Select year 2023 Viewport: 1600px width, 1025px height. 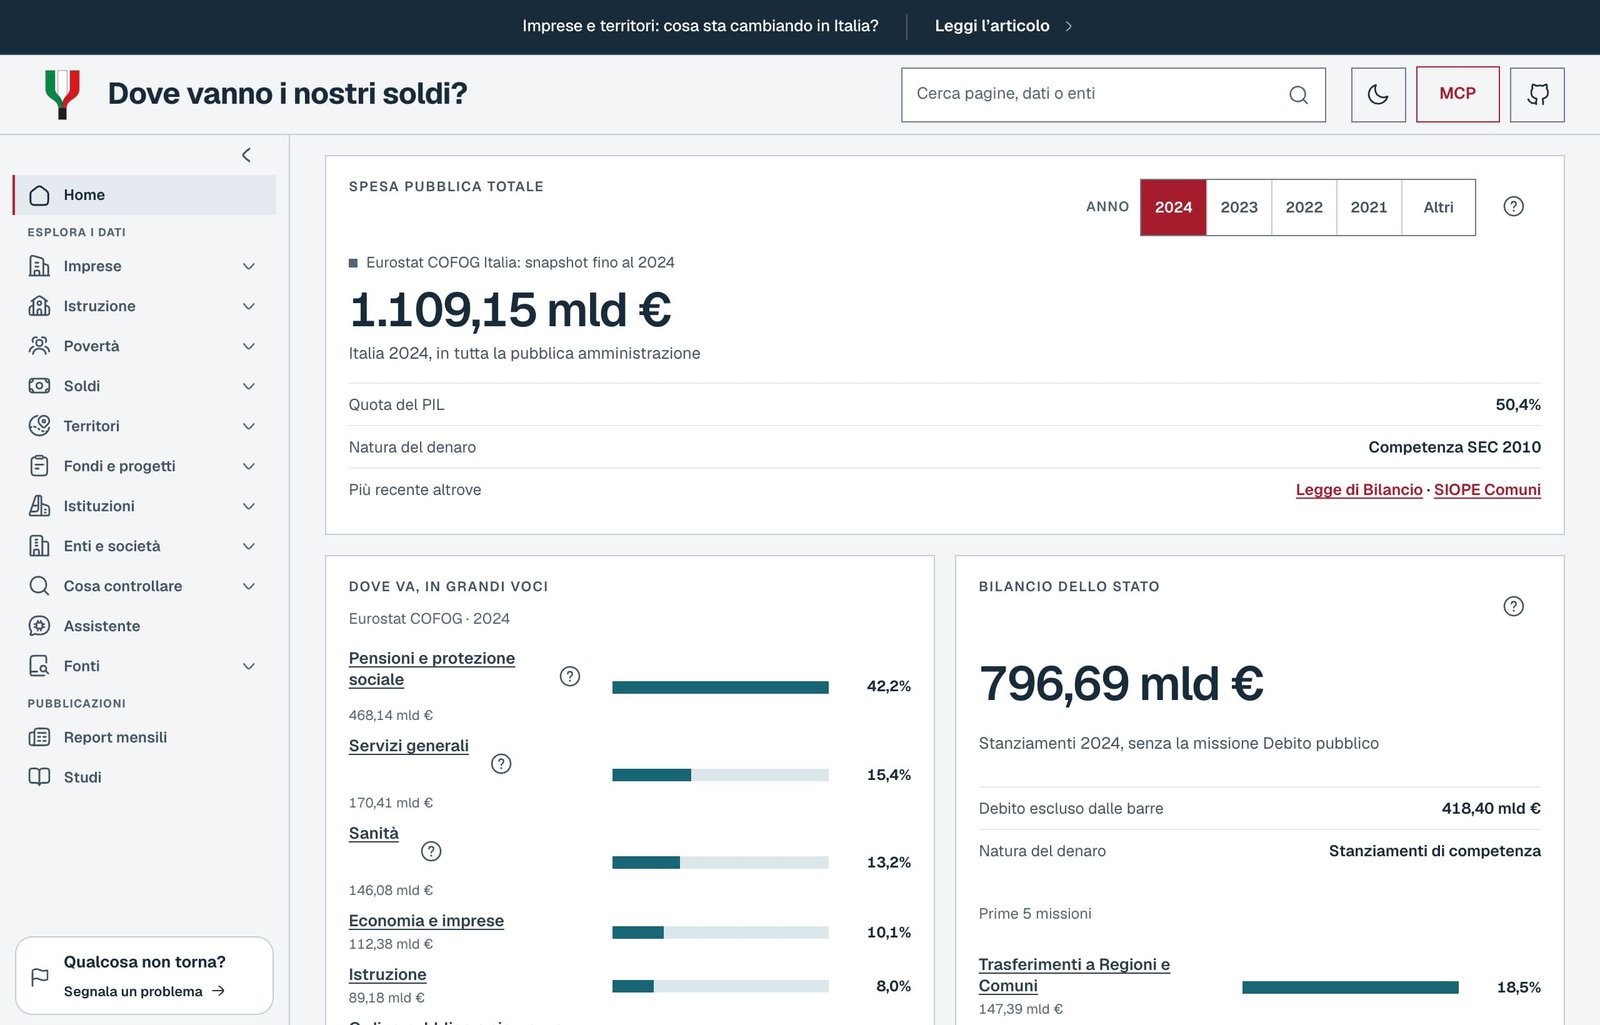point(1239,207)
